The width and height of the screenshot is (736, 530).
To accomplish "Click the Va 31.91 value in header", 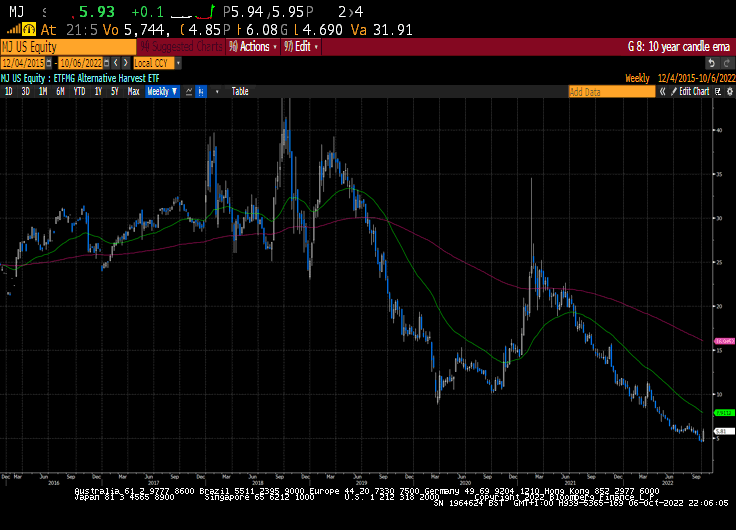I will pos(382,30).
